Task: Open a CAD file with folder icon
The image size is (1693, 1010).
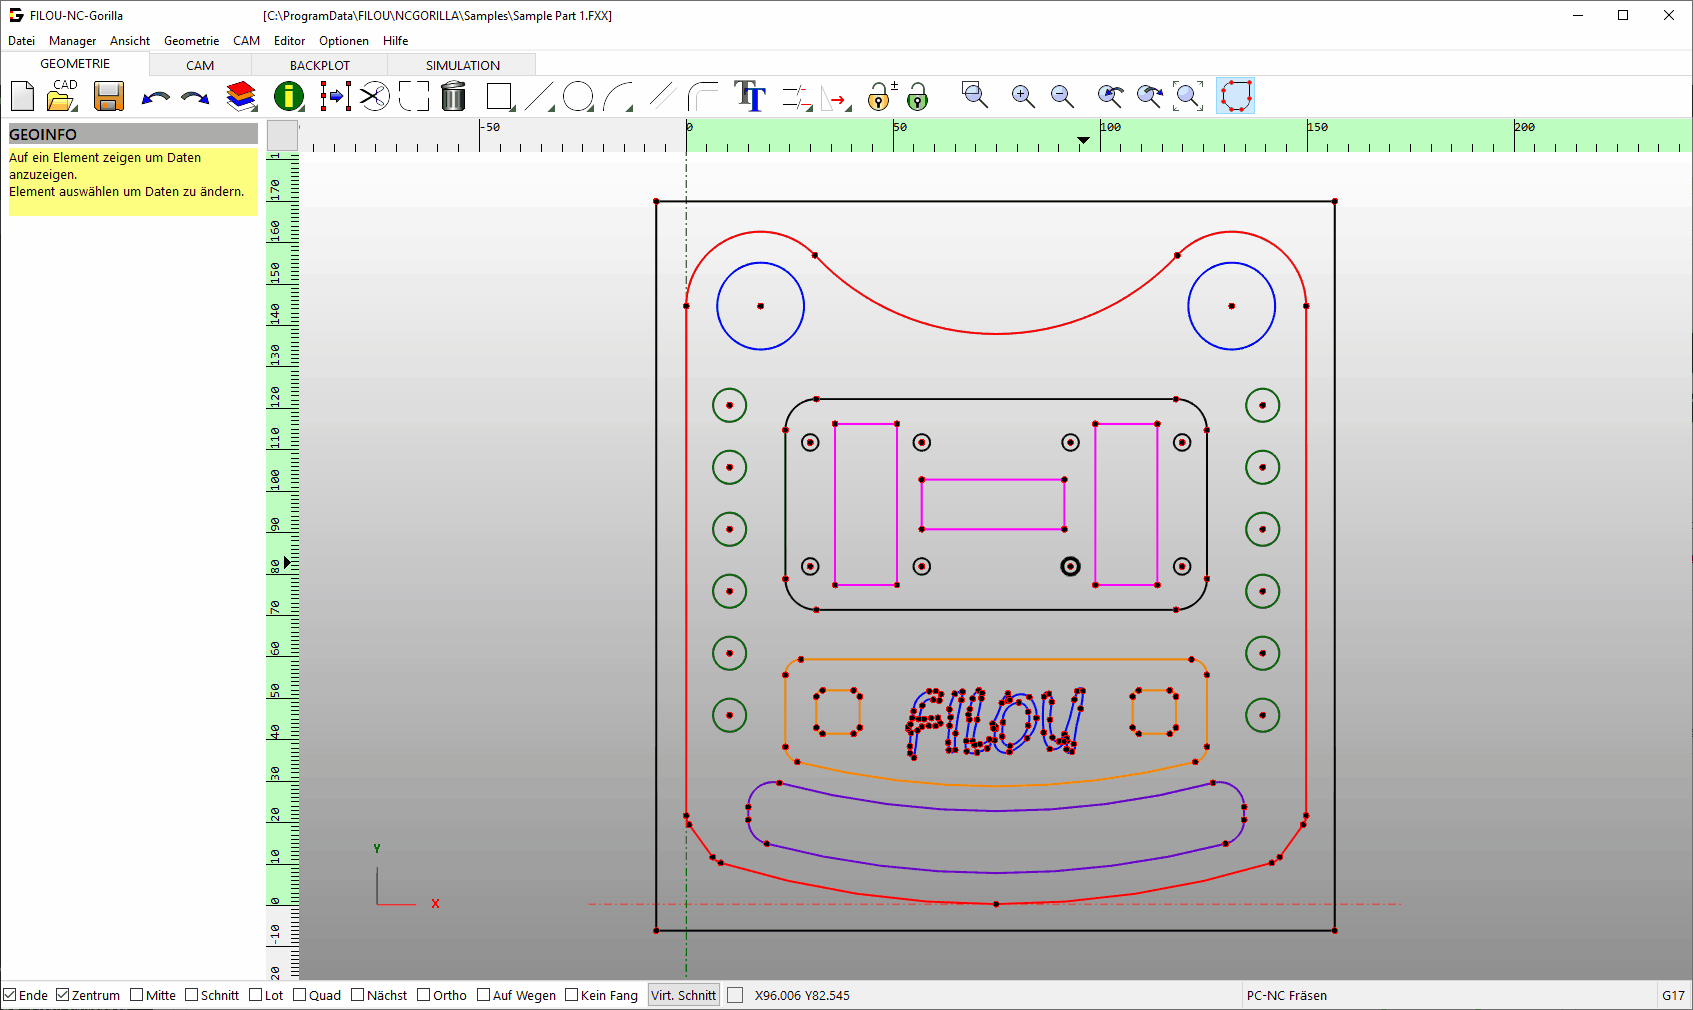Action: coord(62,96)
